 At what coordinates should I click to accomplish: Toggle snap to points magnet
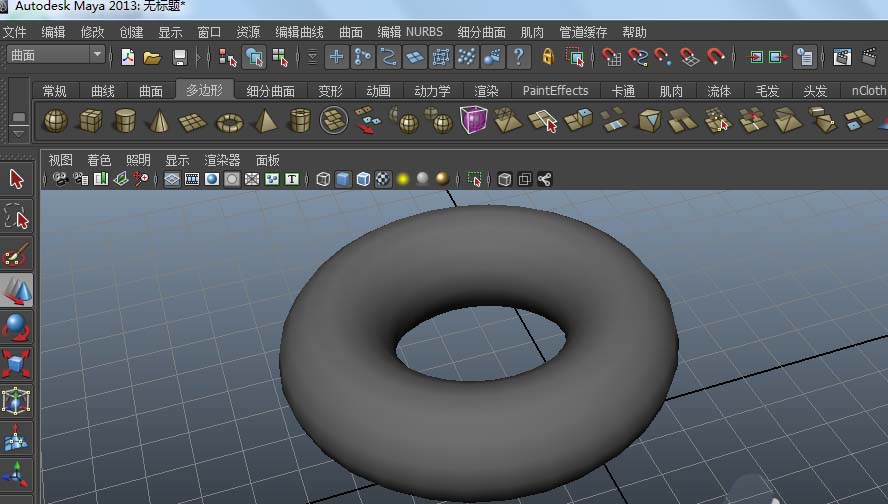coord(663,57)
